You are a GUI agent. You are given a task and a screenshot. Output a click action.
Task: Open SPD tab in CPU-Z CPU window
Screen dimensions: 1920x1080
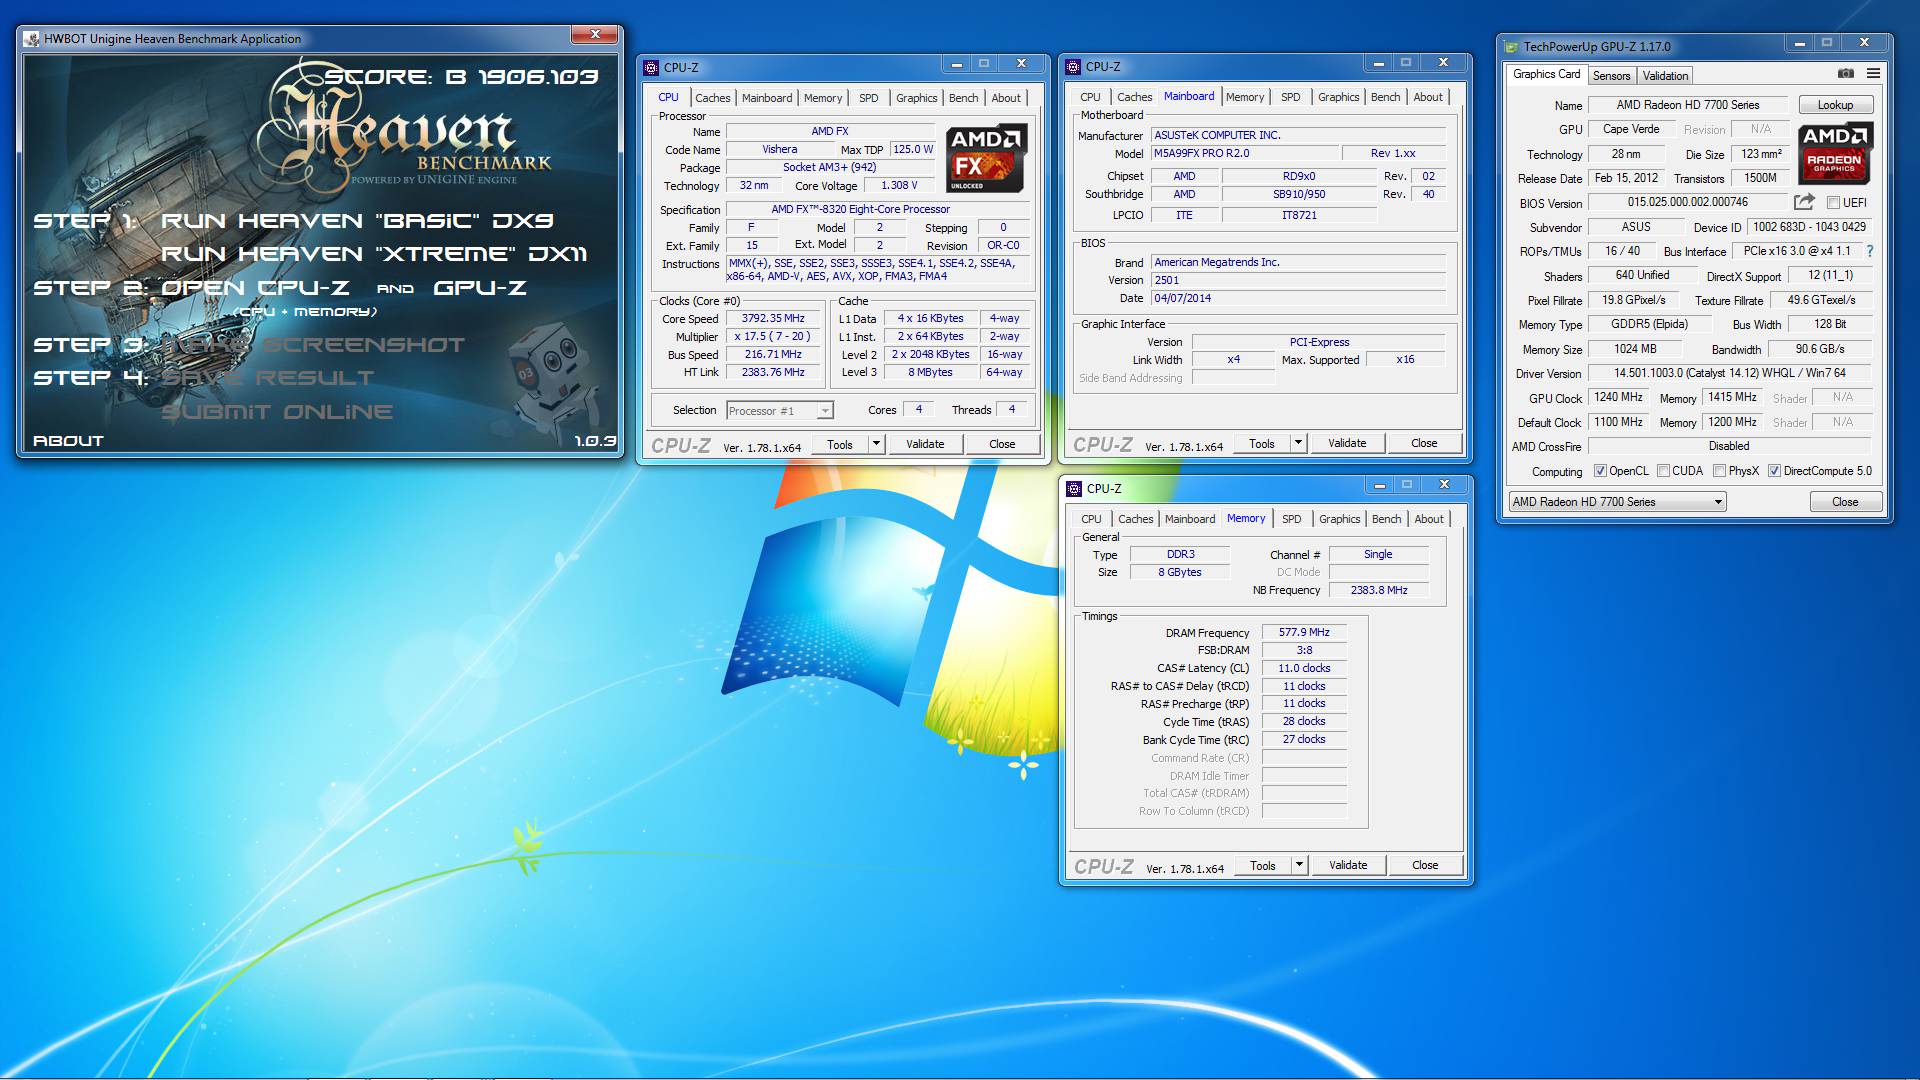(x=868, y=98)
